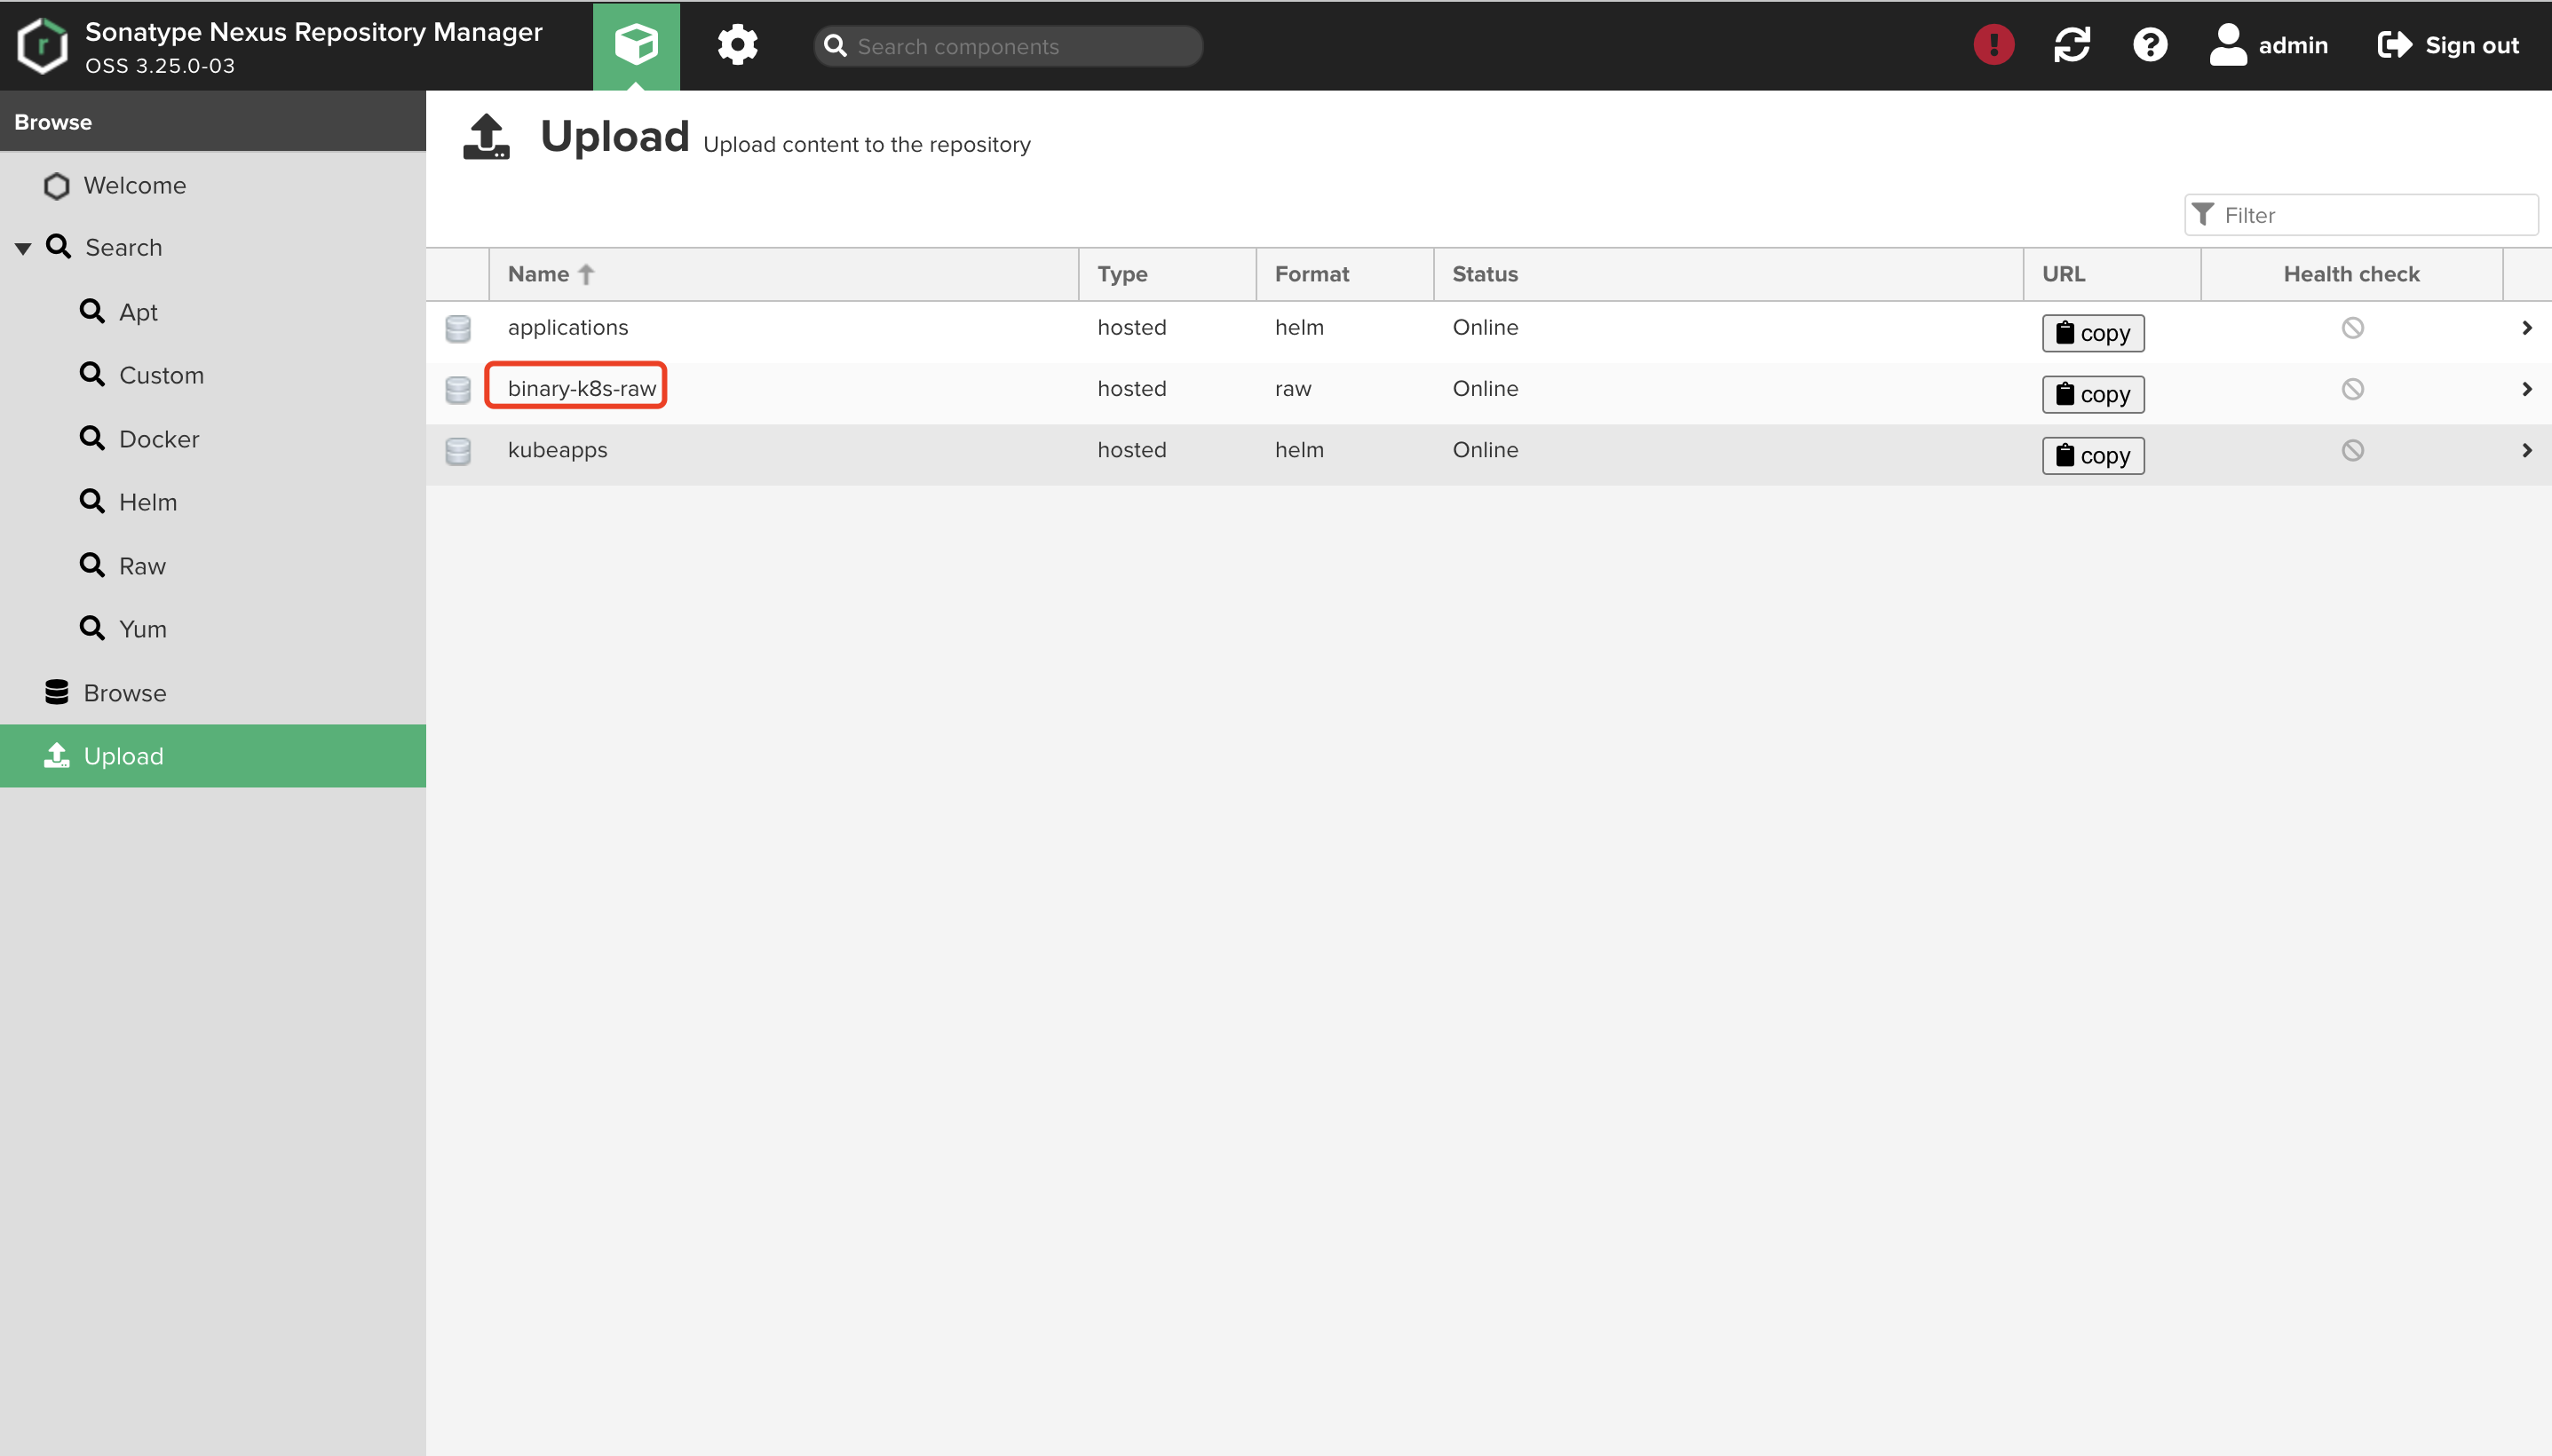Open Custom search
Screen dimensions: 2552x1456
coord(161,375)
